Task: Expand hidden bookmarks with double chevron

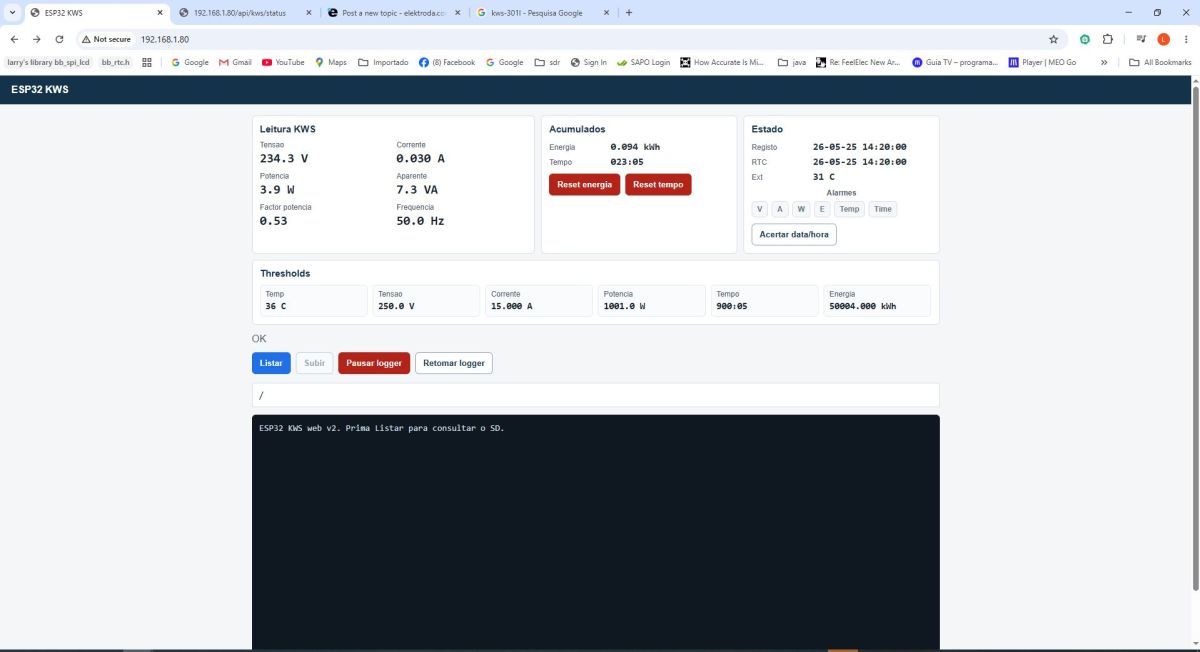Action: [x=1104, y=62]
